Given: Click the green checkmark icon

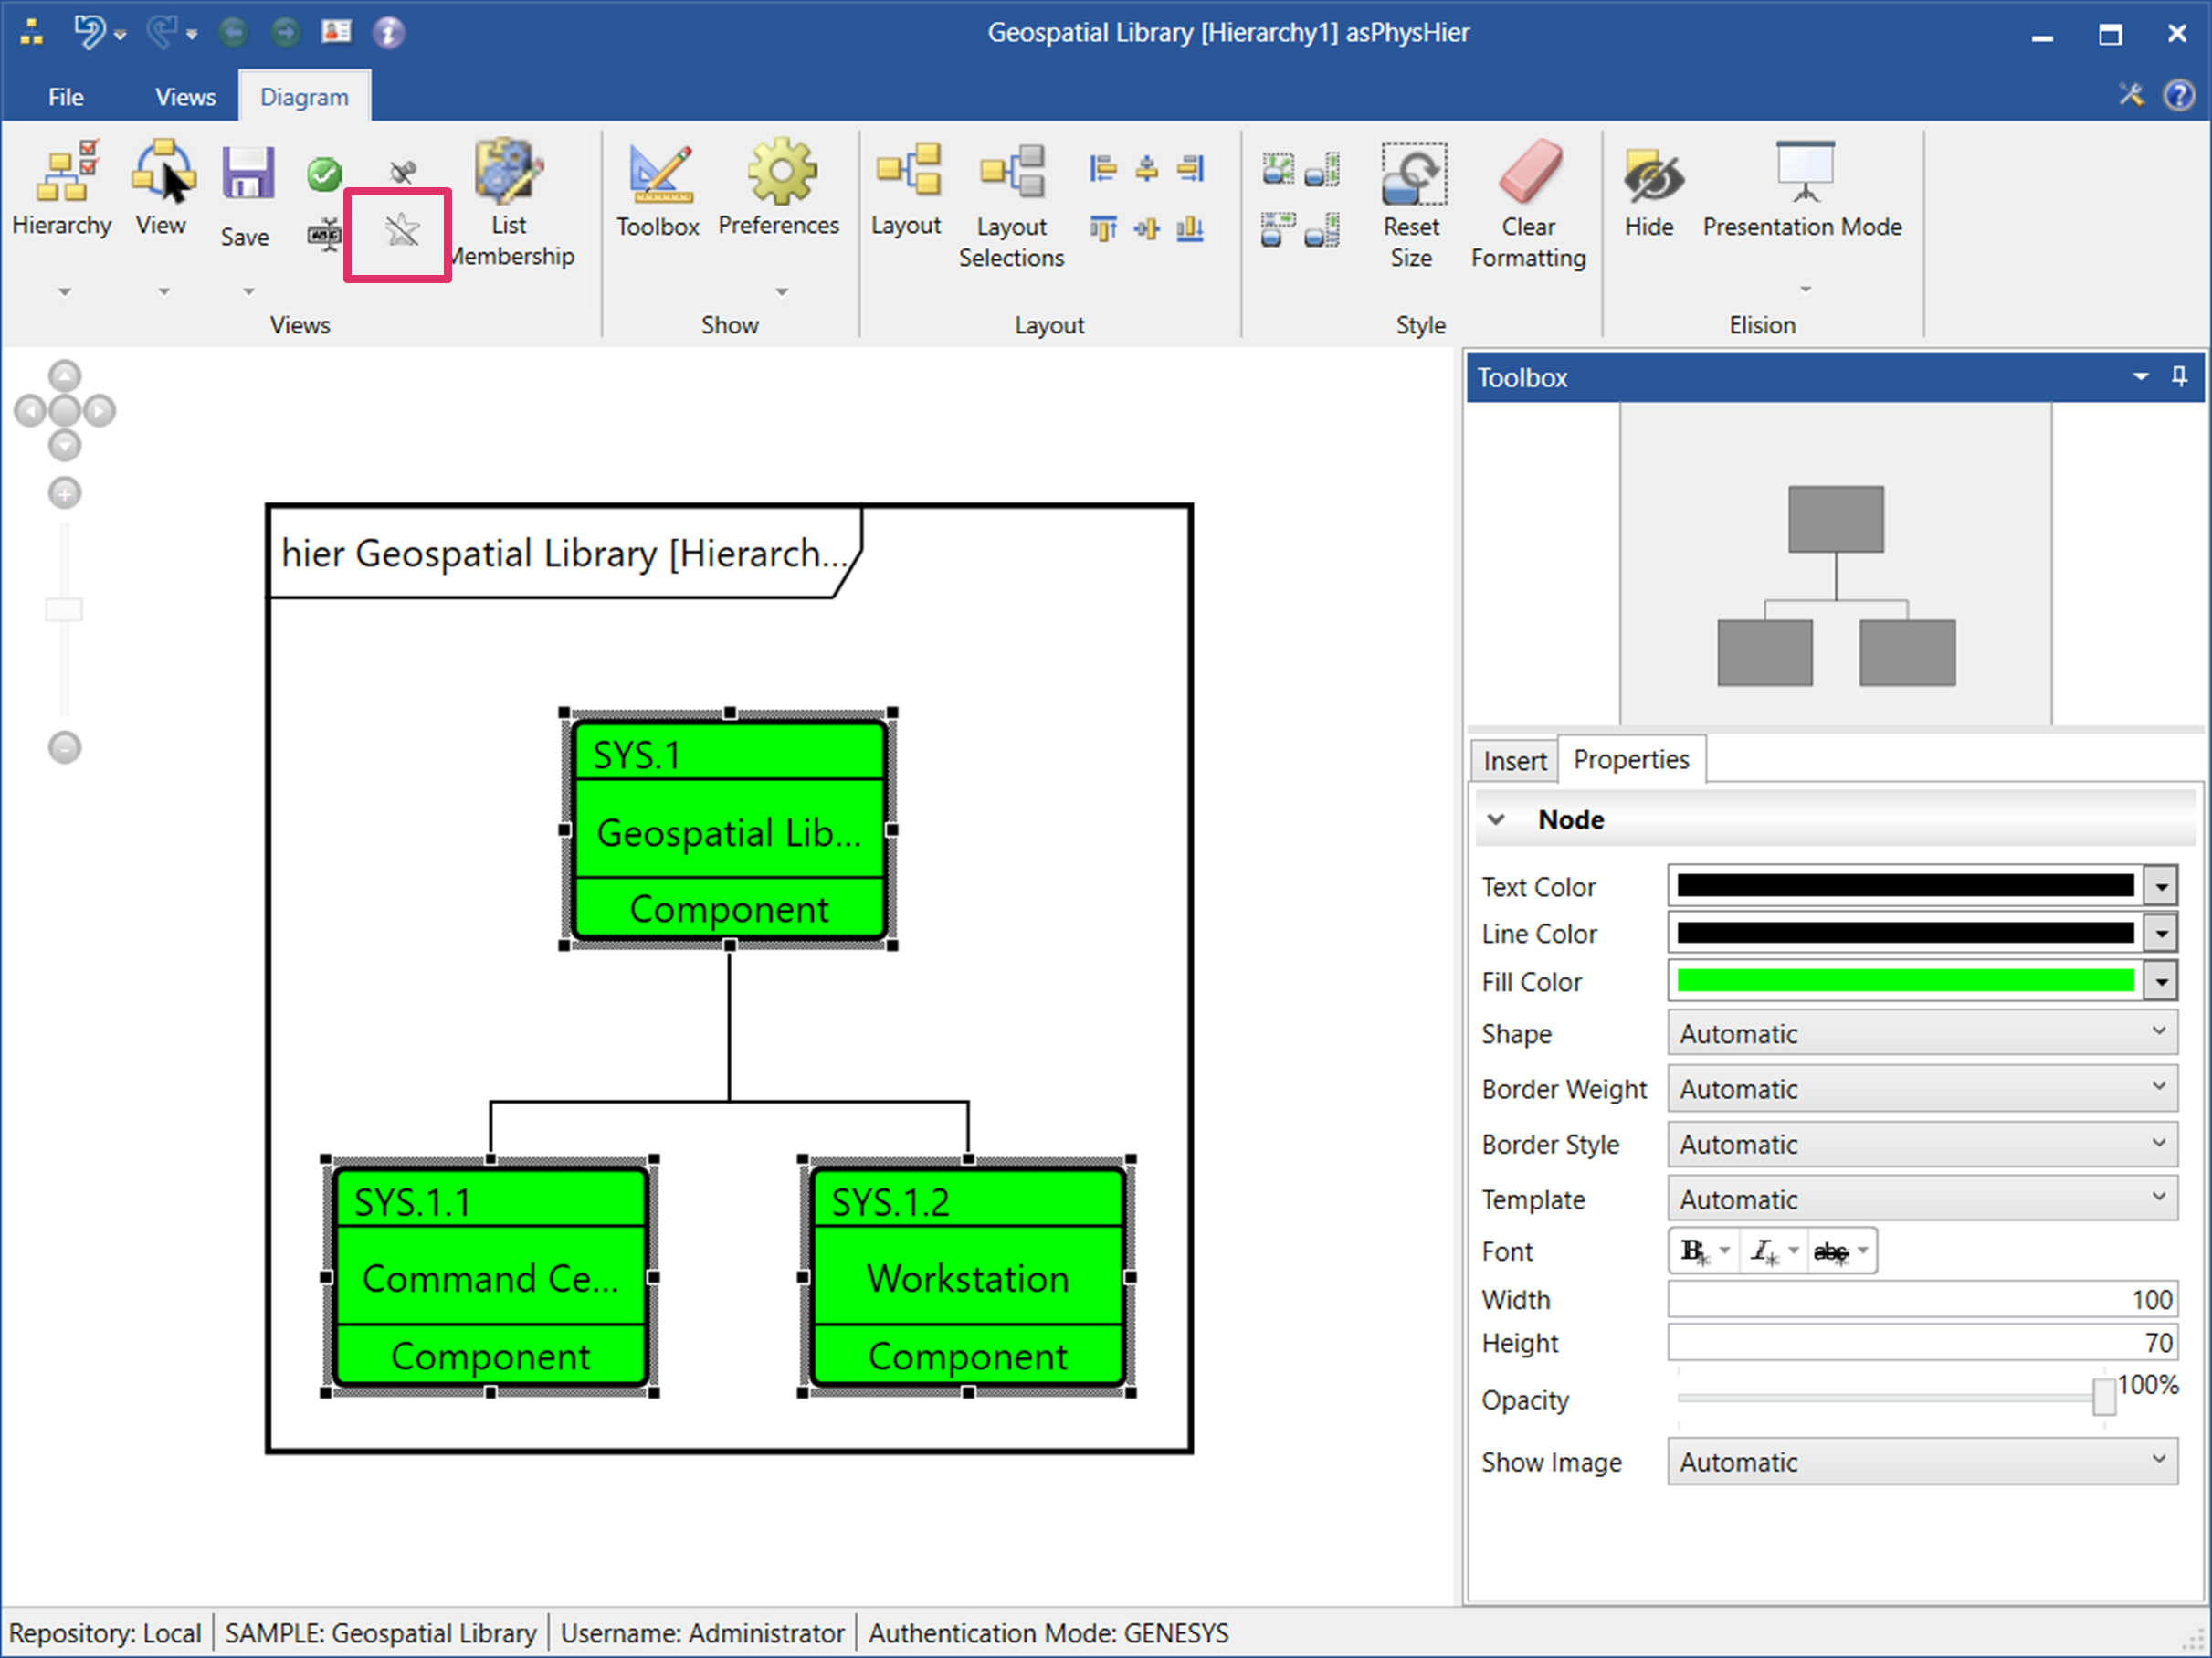Looking at the screenshot, I should 324,175.
